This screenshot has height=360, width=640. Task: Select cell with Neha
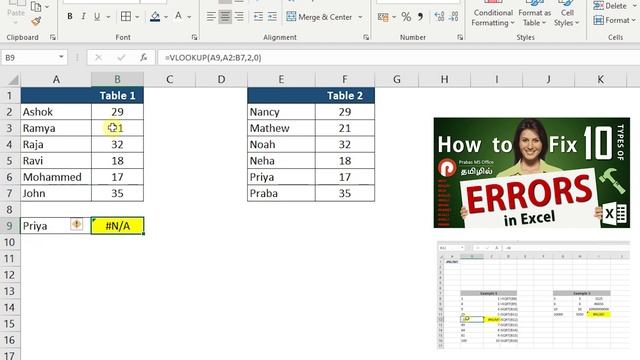click(x=281, y=160)
